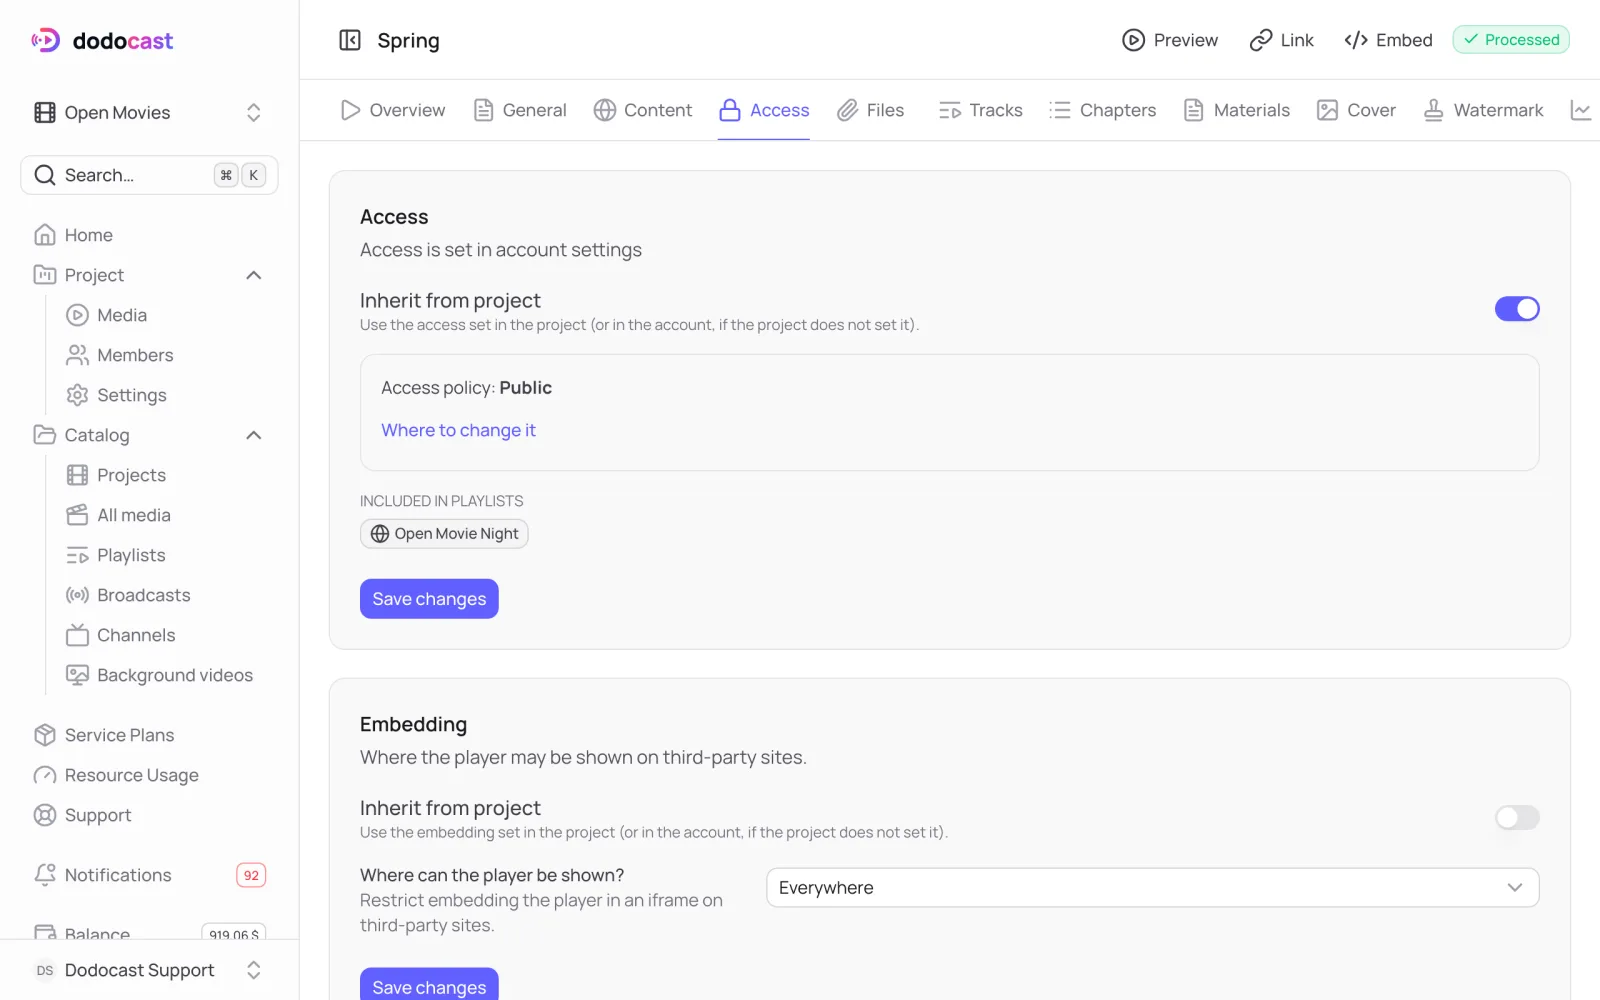Switch to the Tracks tab
The width and height of the screenshot is (1600, 1000).
click(981, 110)
